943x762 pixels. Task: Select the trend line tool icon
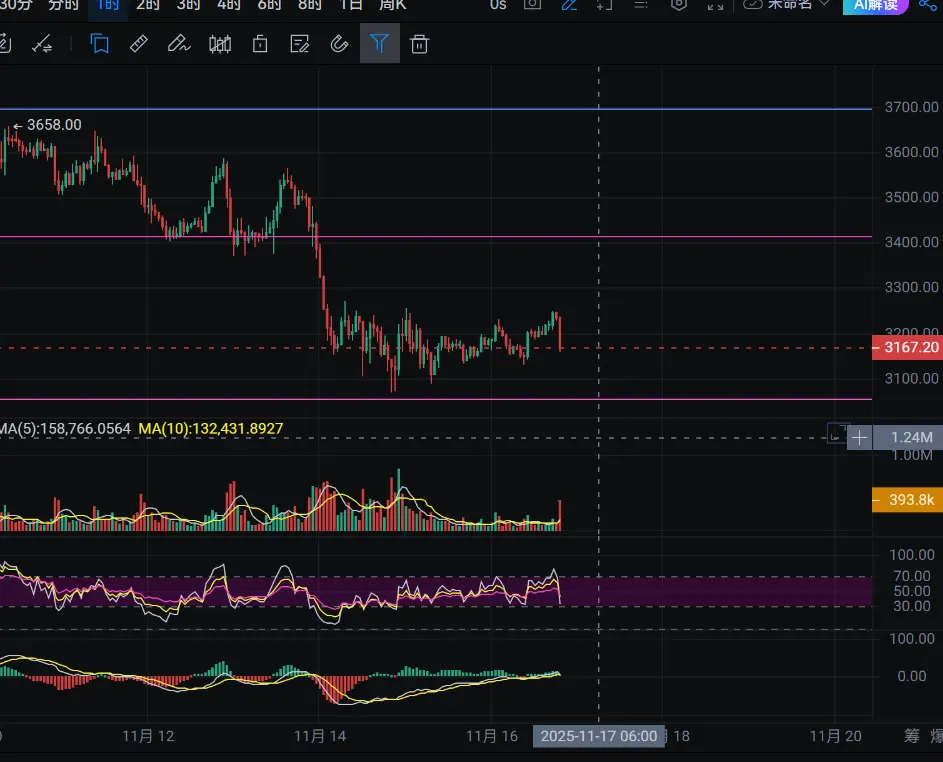pyautogui.click(x=42, y=44)
